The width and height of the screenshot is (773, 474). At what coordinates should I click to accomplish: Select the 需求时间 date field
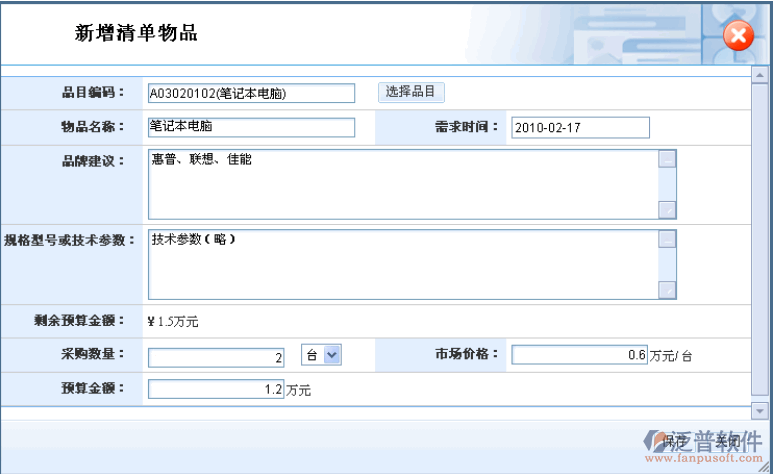click(x=580, y=128)
